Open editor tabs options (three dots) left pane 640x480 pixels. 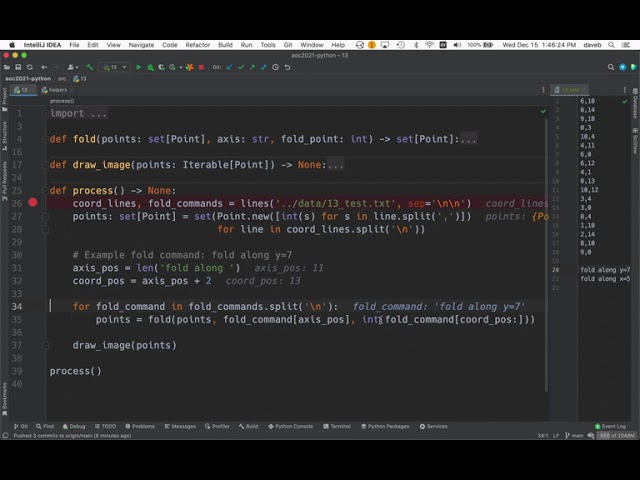[x=543, y=90]
